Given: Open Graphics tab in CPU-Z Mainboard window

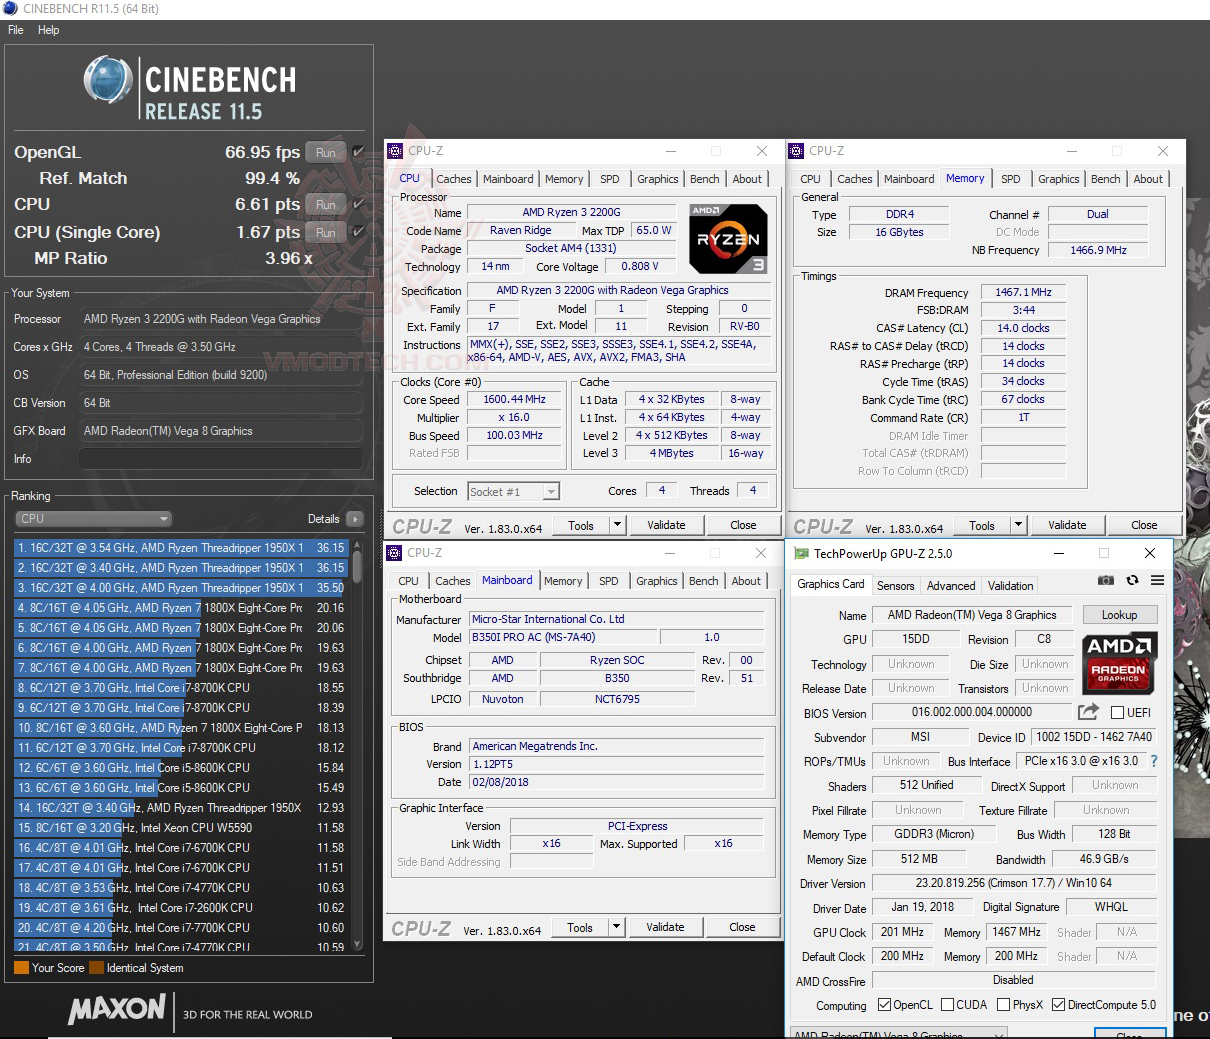Looking at the screenshot, I should [657, 581].
